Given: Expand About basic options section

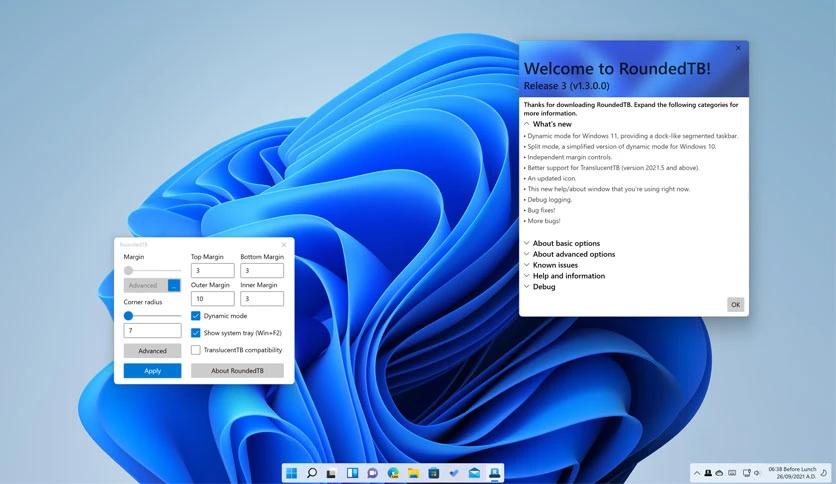Looking at the screenshot, I should coord(561,243).
